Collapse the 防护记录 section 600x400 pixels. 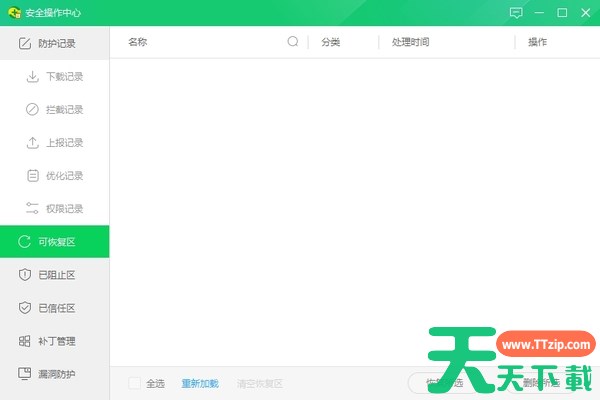tap(55, 43)
